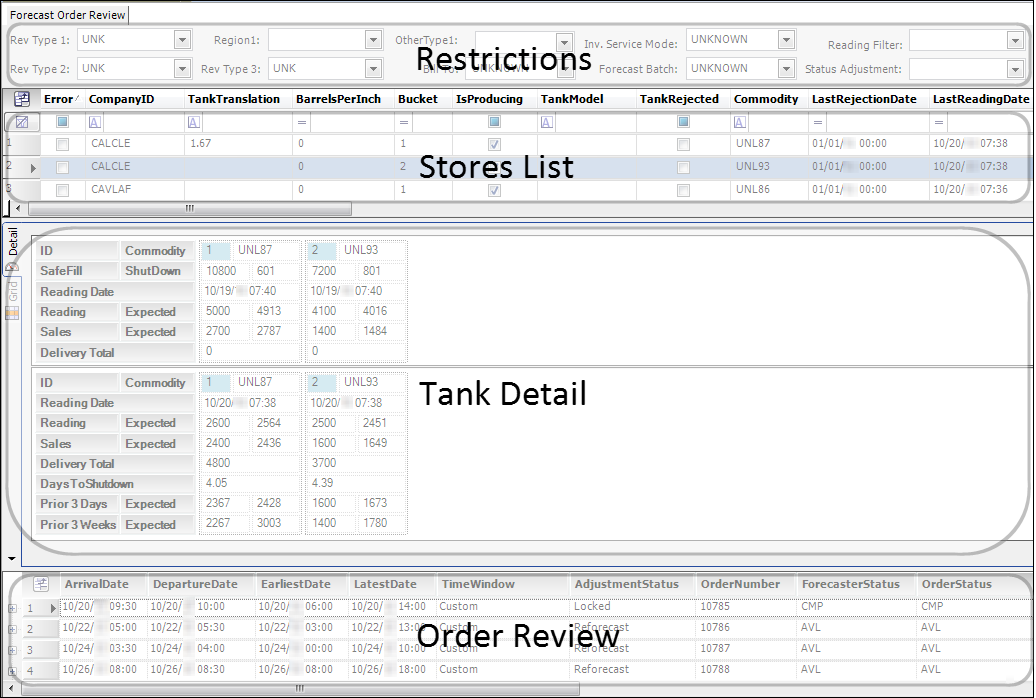This screenshot has width=1036, height=698.
Task: Click the OrderNumber column header
Action: [x=739, y=584]
